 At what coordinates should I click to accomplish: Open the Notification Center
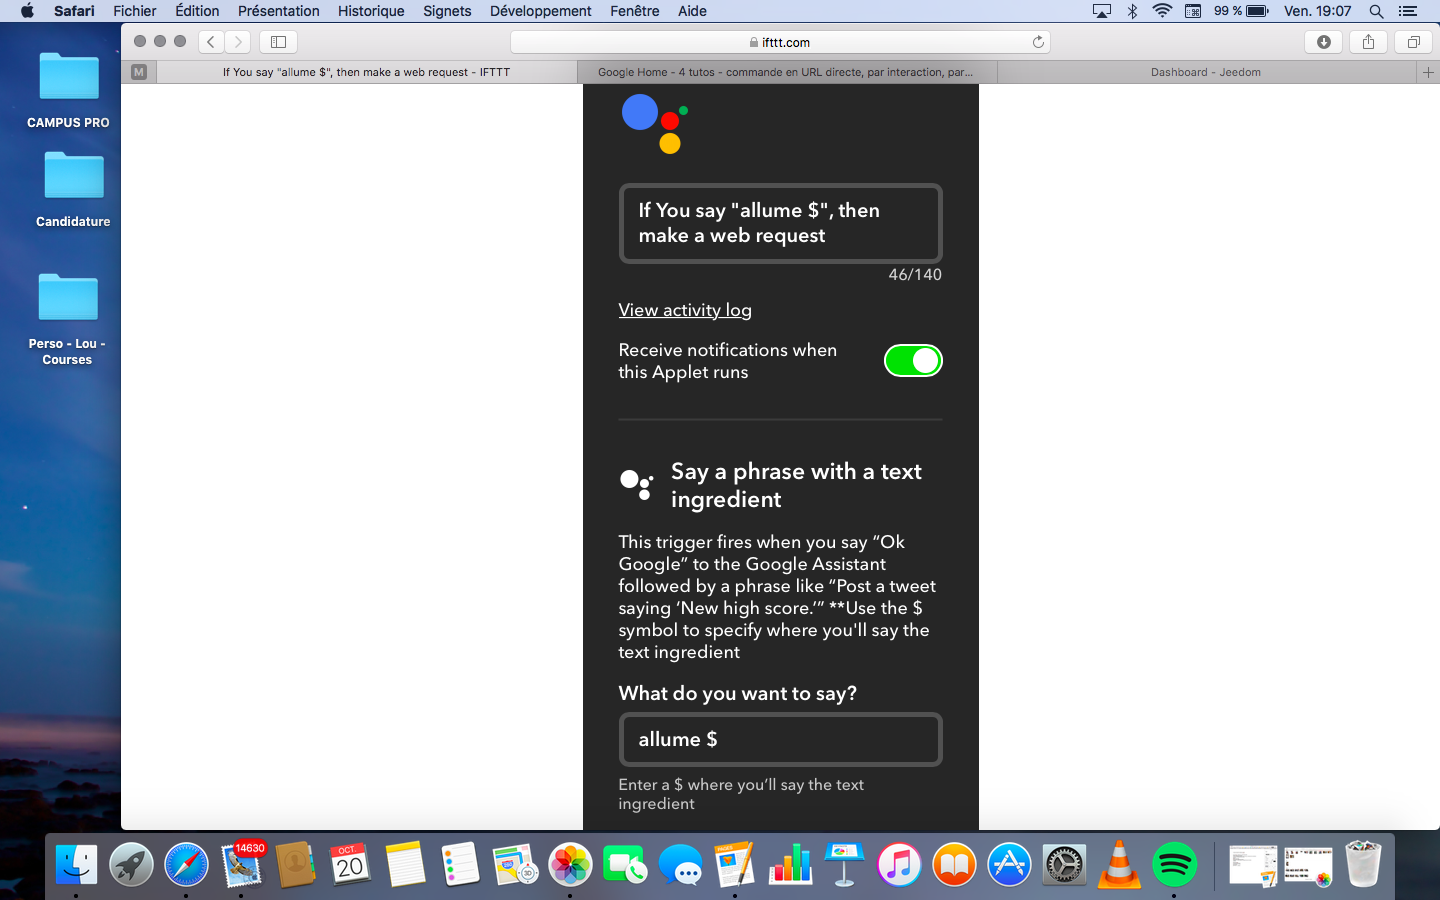click(1408, 11)
